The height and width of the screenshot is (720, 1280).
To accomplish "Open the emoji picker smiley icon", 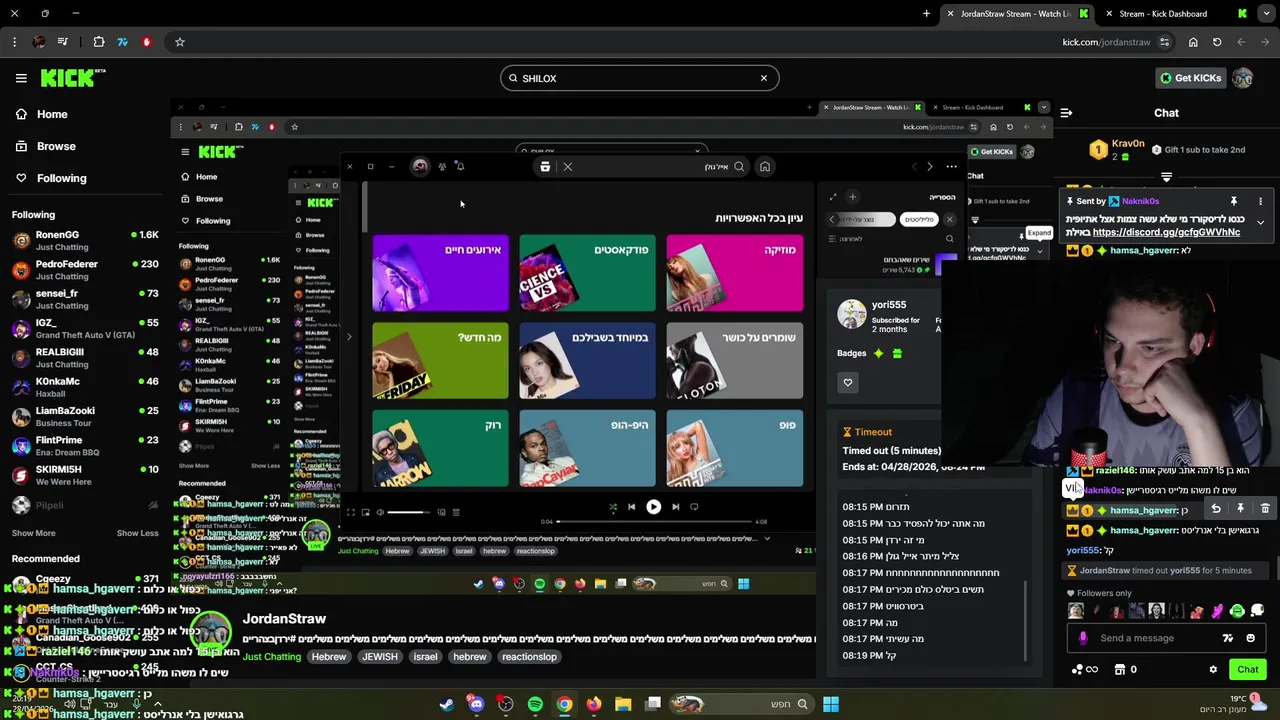I will pyautogui.click(x=1250, y=638).
